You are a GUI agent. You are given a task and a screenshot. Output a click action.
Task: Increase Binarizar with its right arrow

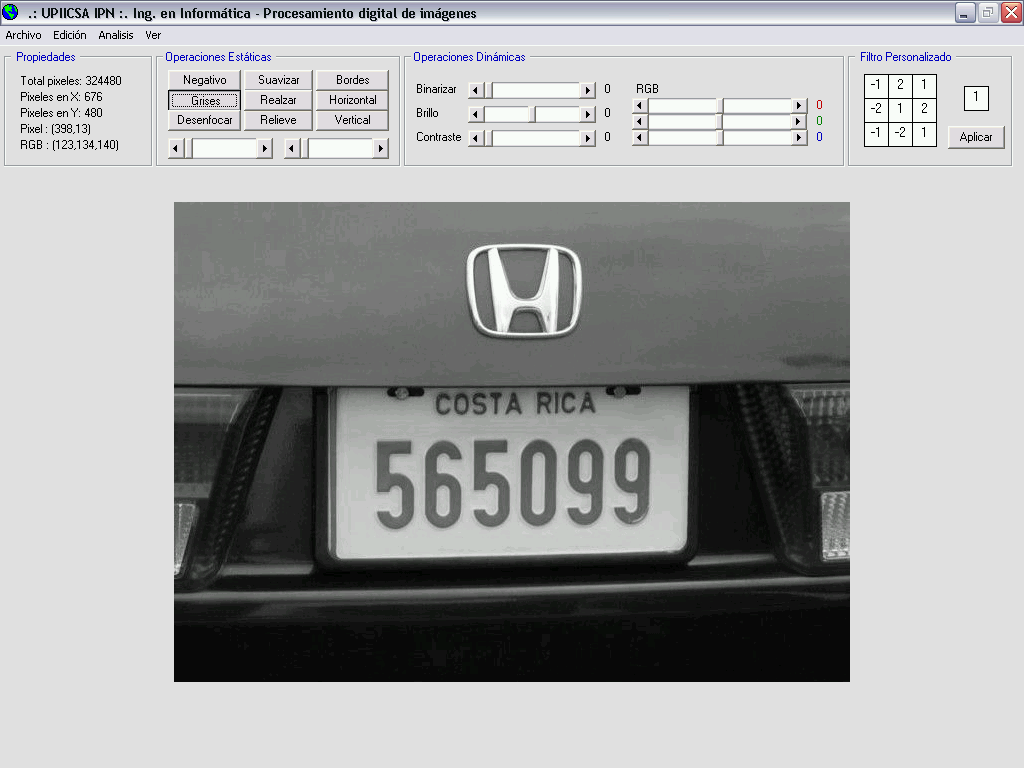pos(588,90)
